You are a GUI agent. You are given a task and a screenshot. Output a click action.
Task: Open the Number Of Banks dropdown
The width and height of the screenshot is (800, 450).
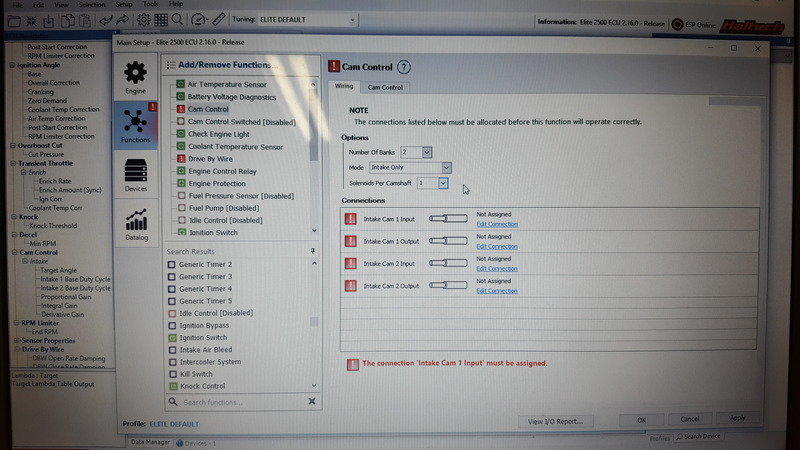[427, 152]
